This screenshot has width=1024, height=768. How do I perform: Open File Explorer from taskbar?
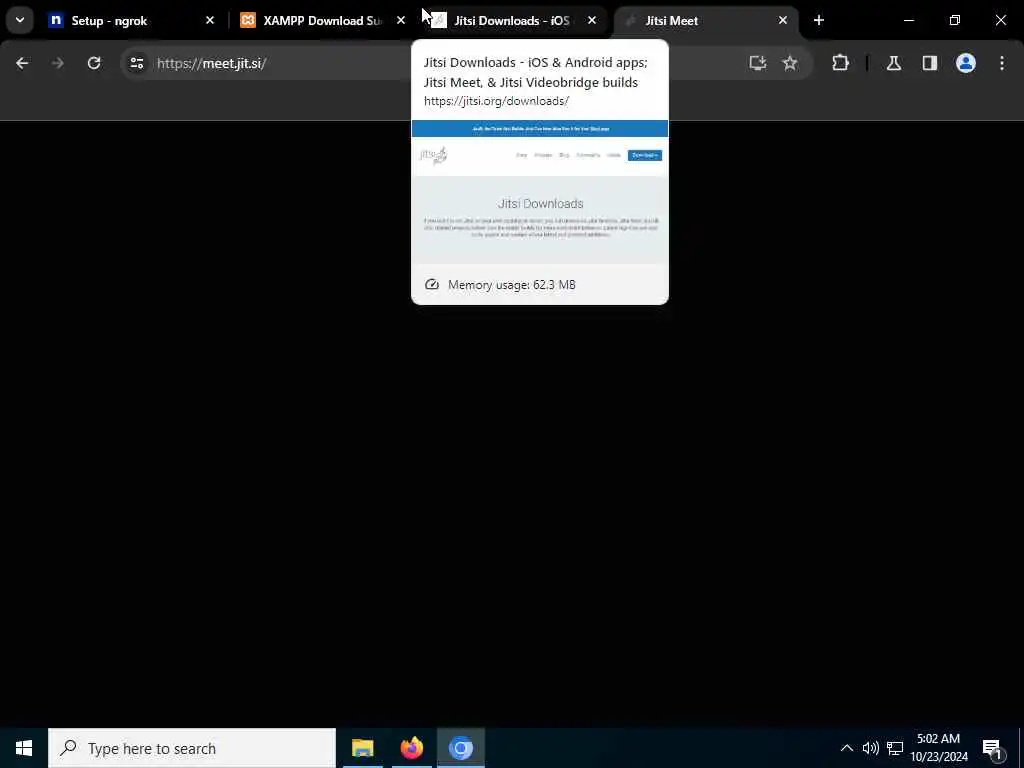coord(362,748)
